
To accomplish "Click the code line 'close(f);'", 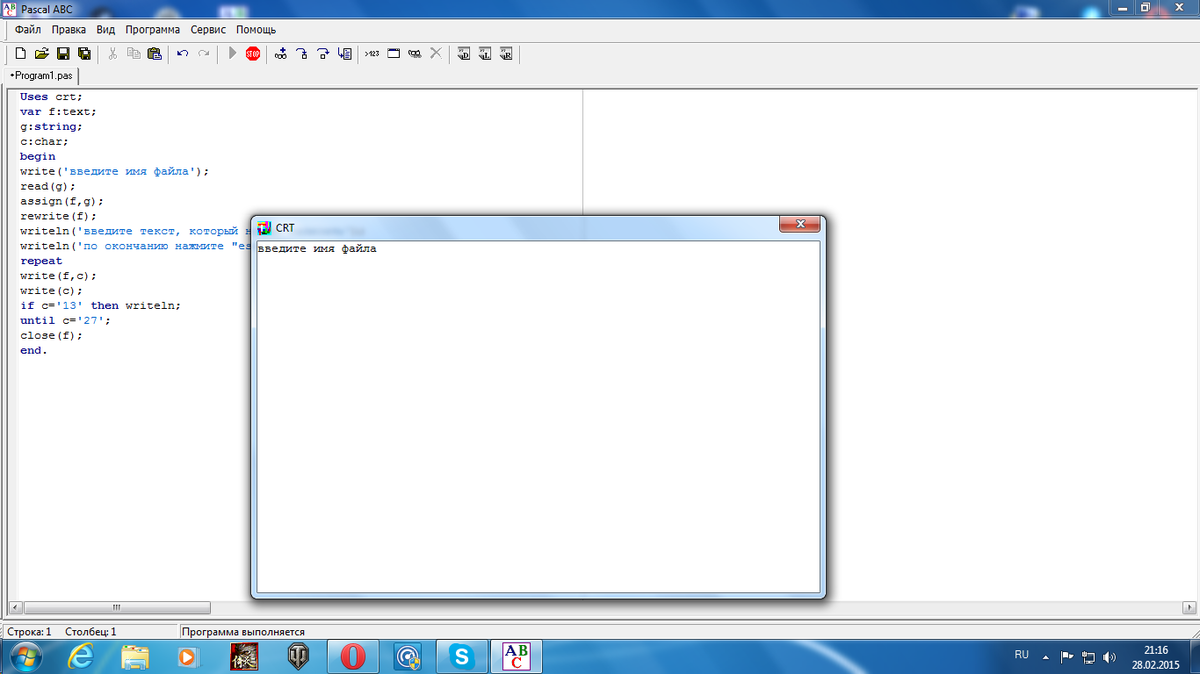I will coord(51,336).
